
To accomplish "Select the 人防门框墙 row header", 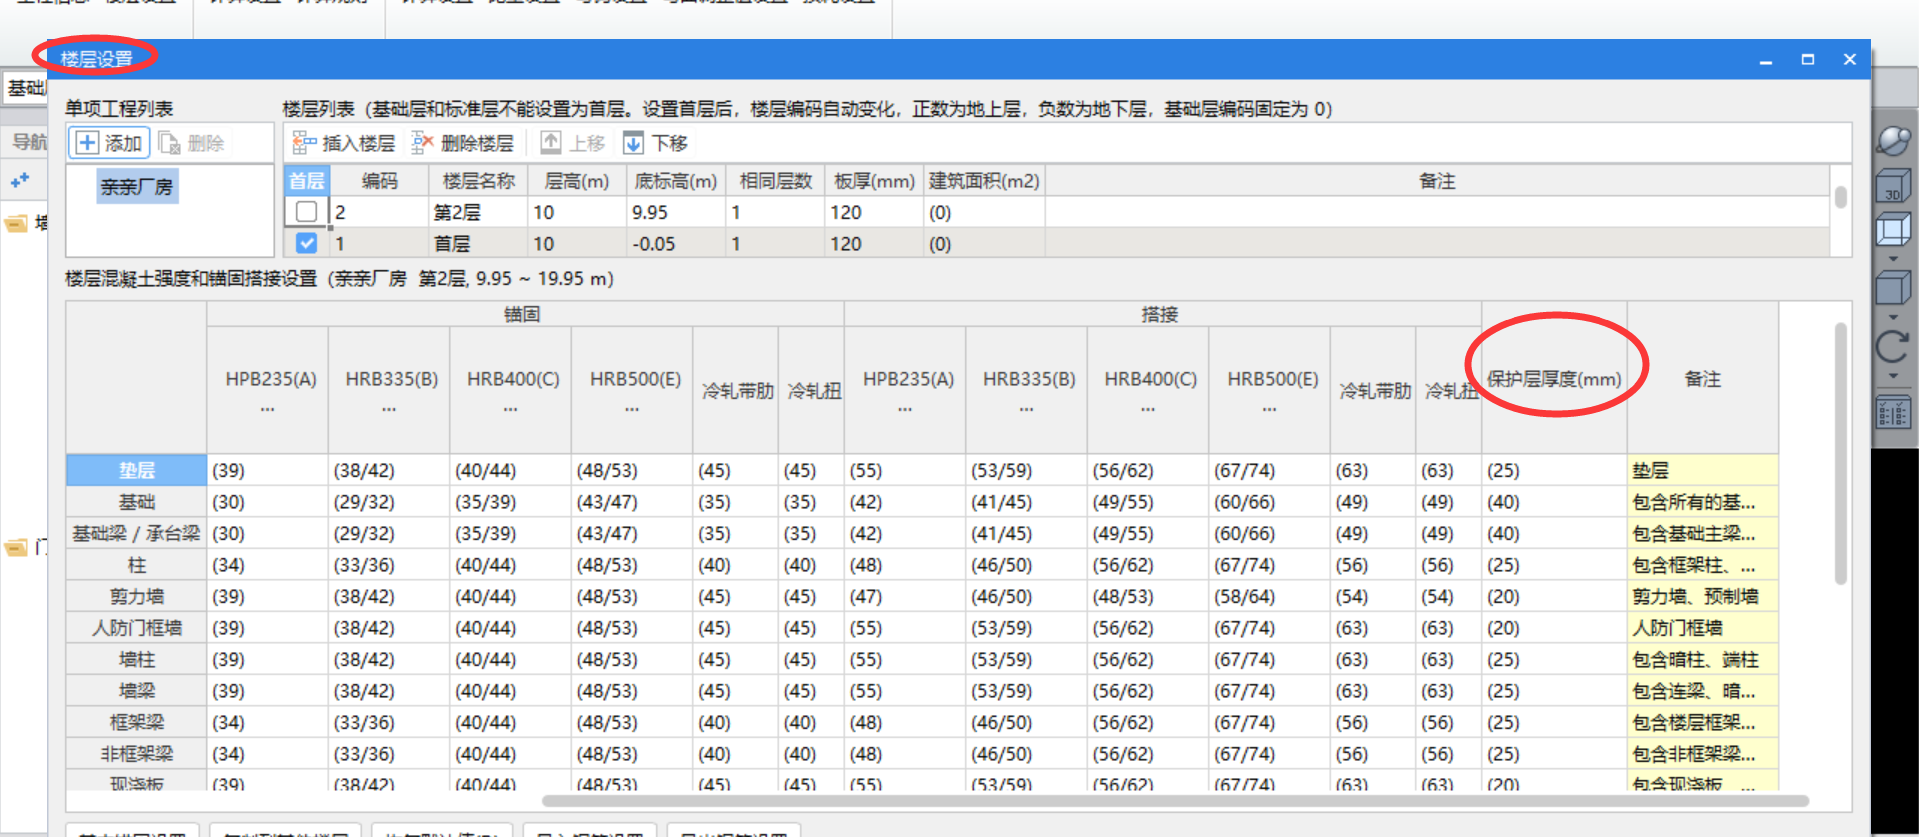I will coord(137,628).
